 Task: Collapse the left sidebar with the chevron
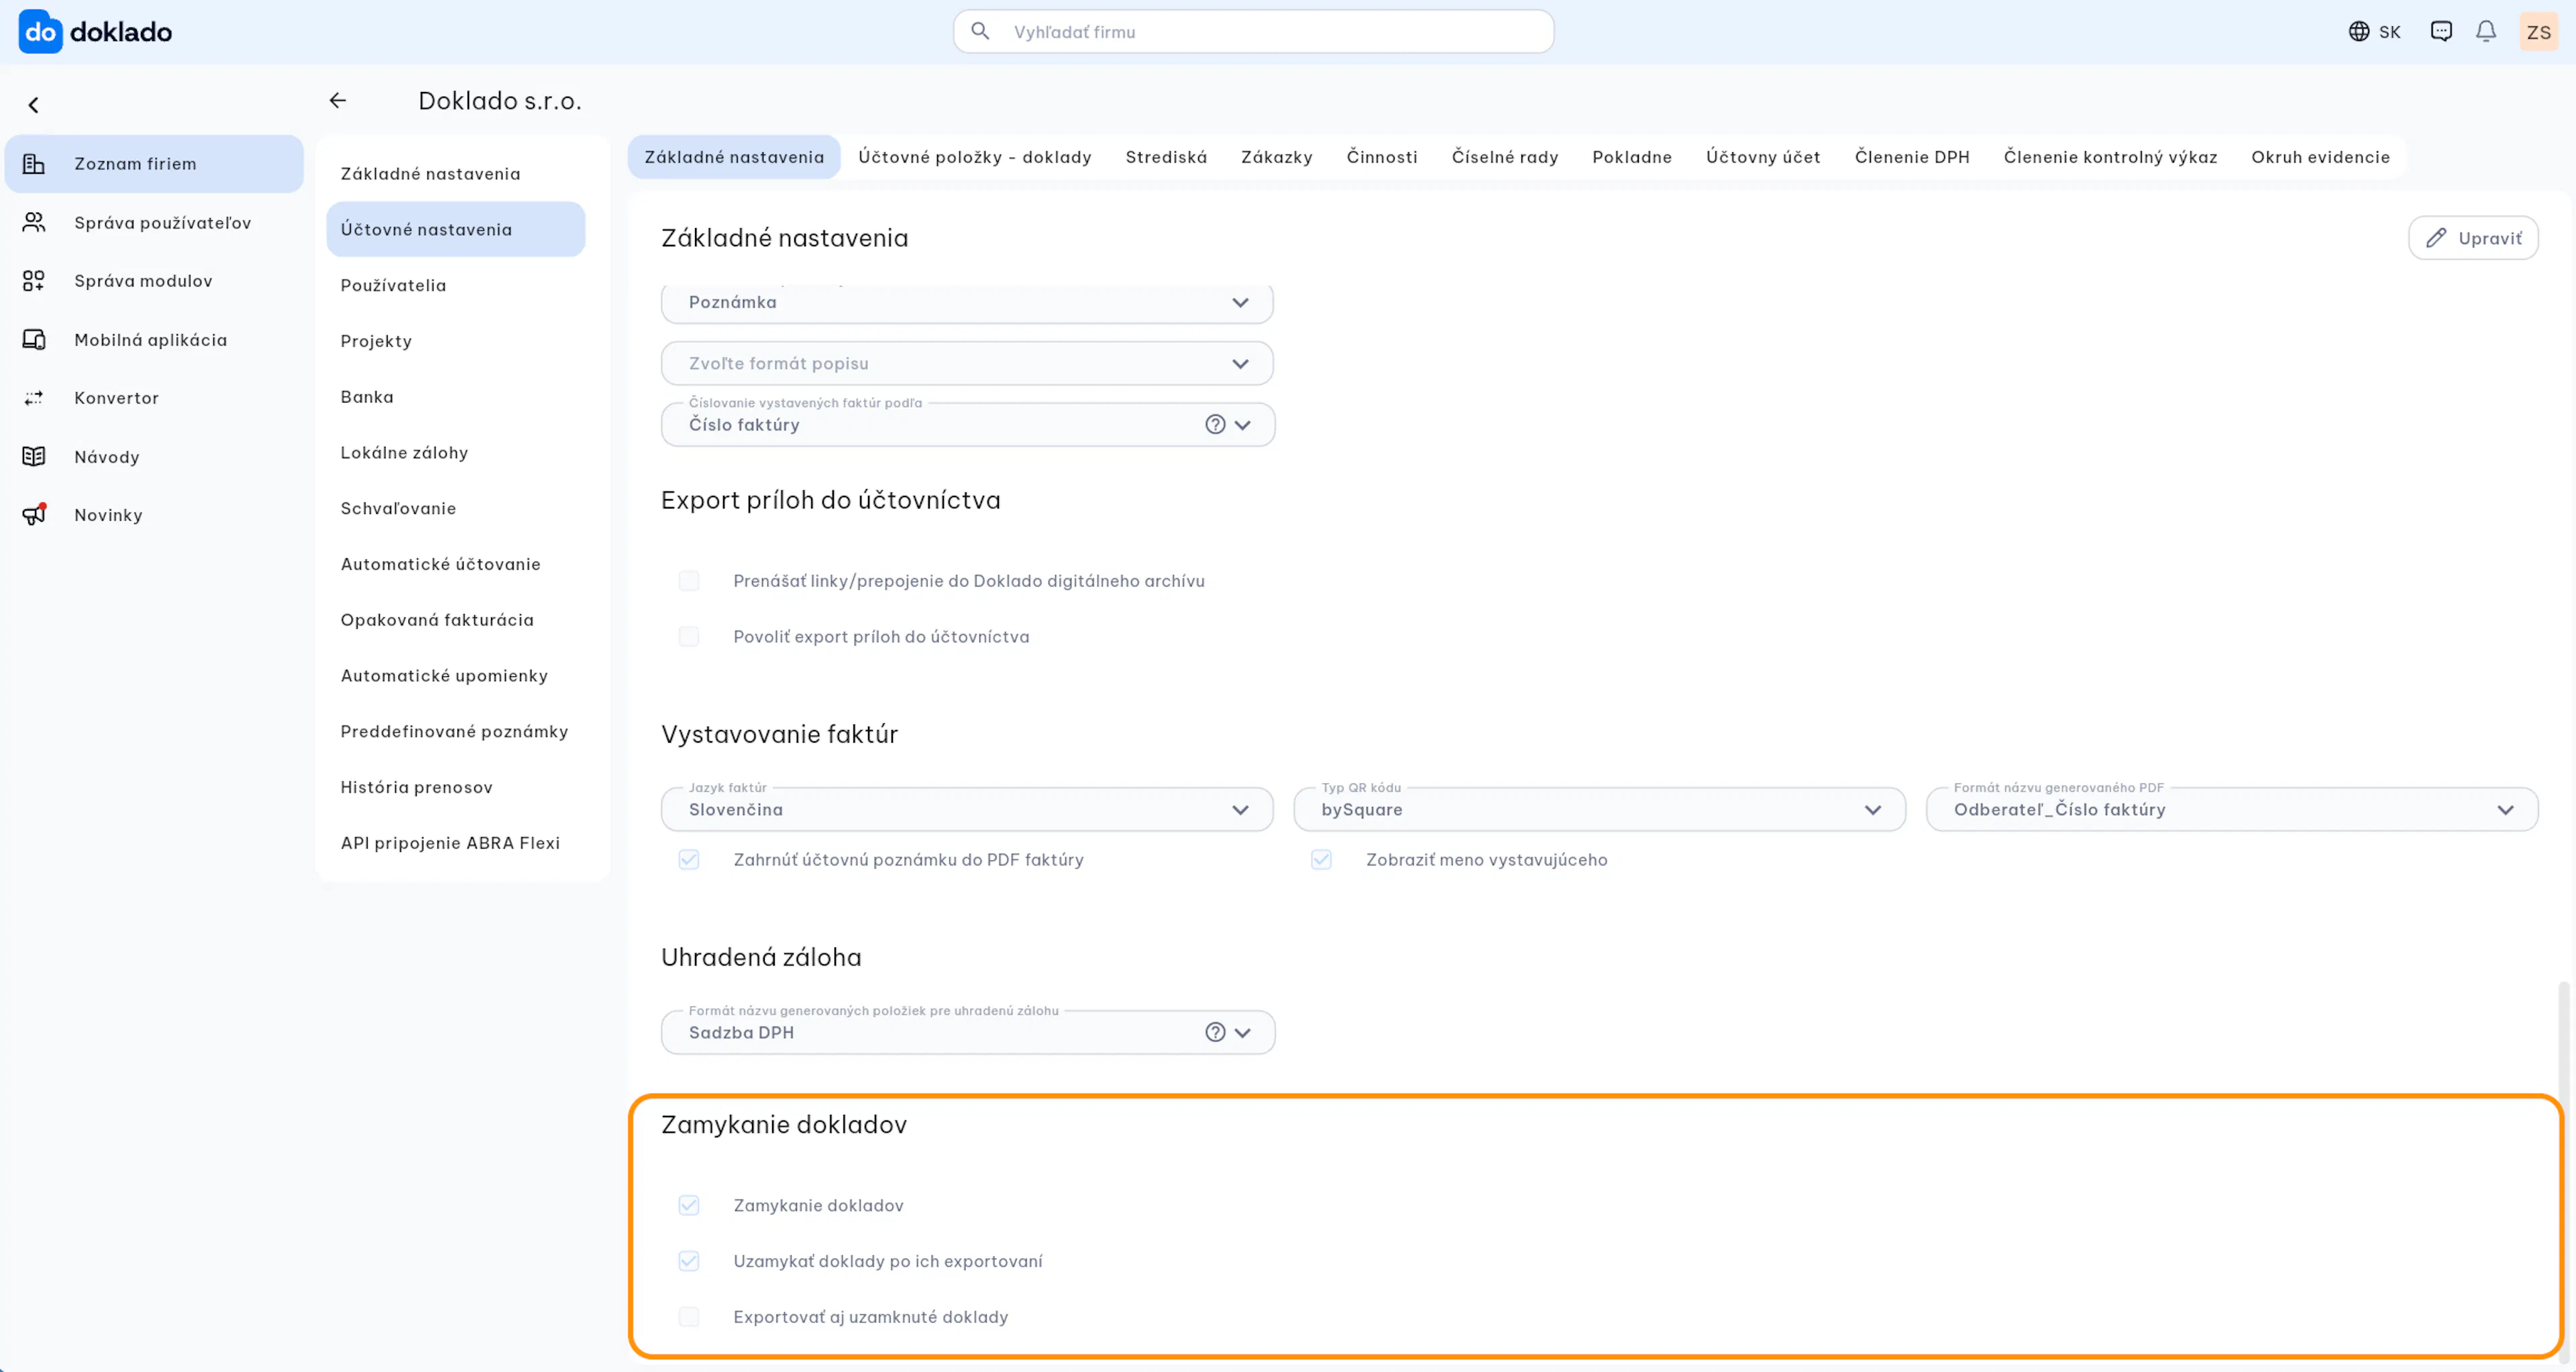[x=33, y=105]
